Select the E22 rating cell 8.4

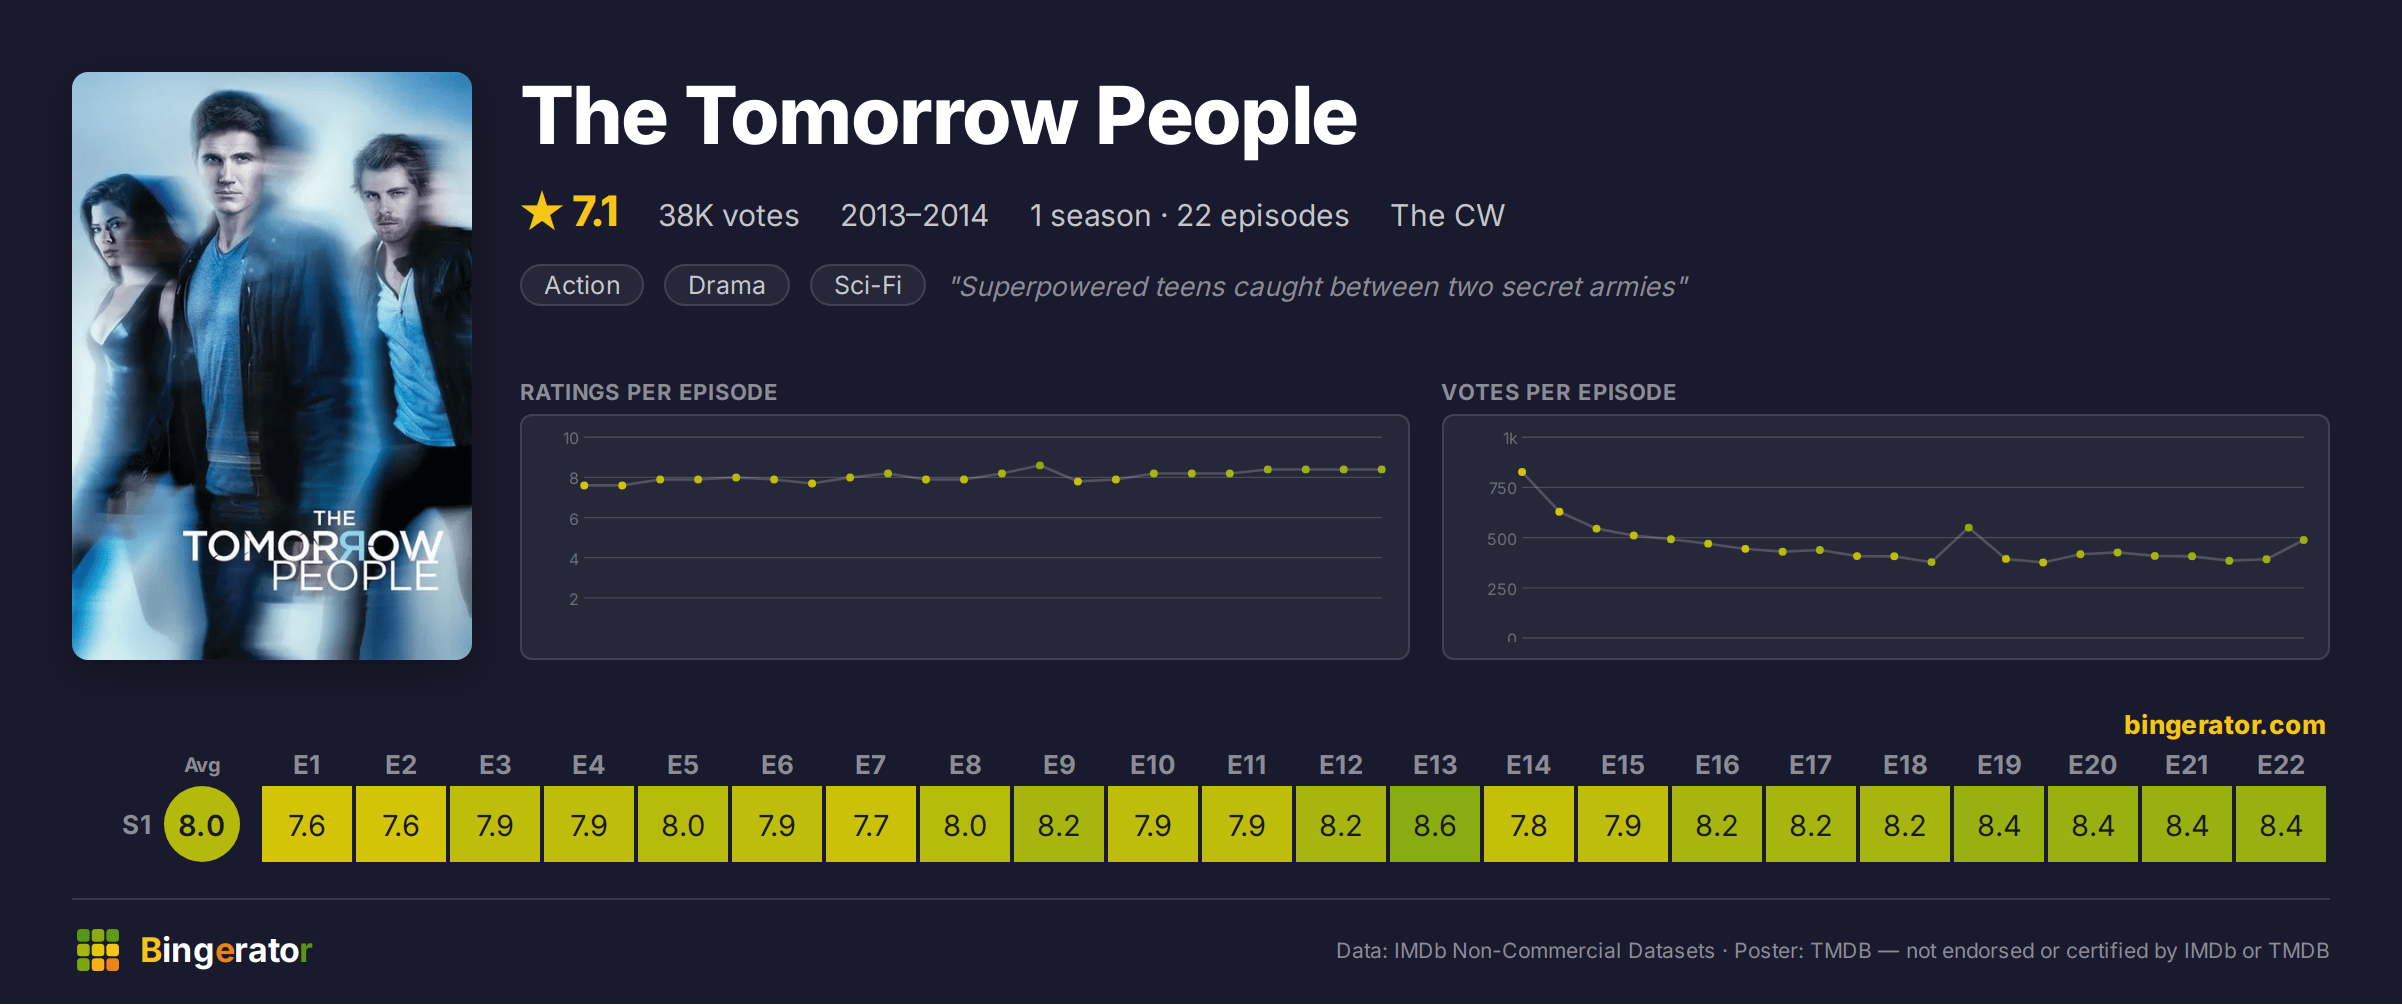2281,825
